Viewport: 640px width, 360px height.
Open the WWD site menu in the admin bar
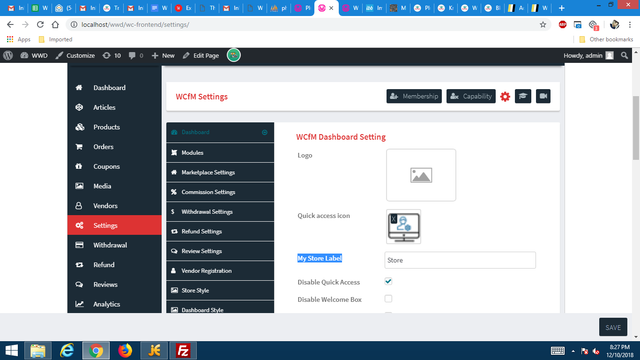click(34, 56)
